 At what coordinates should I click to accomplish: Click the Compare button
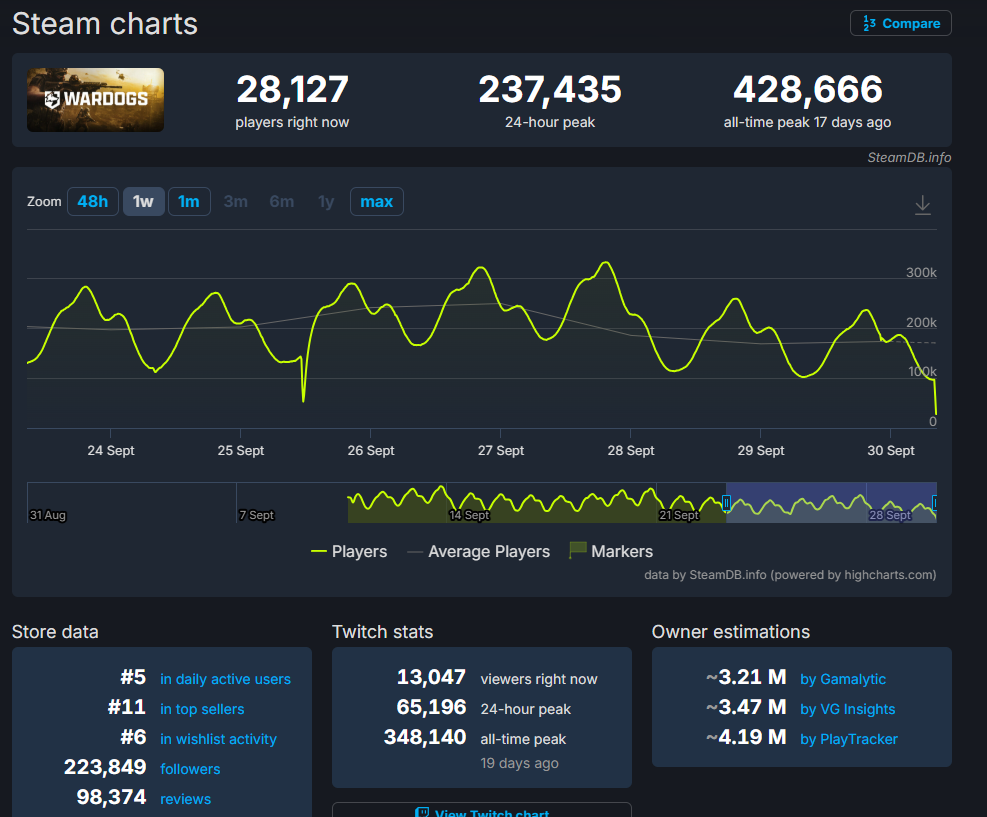[x=900, y=23]
